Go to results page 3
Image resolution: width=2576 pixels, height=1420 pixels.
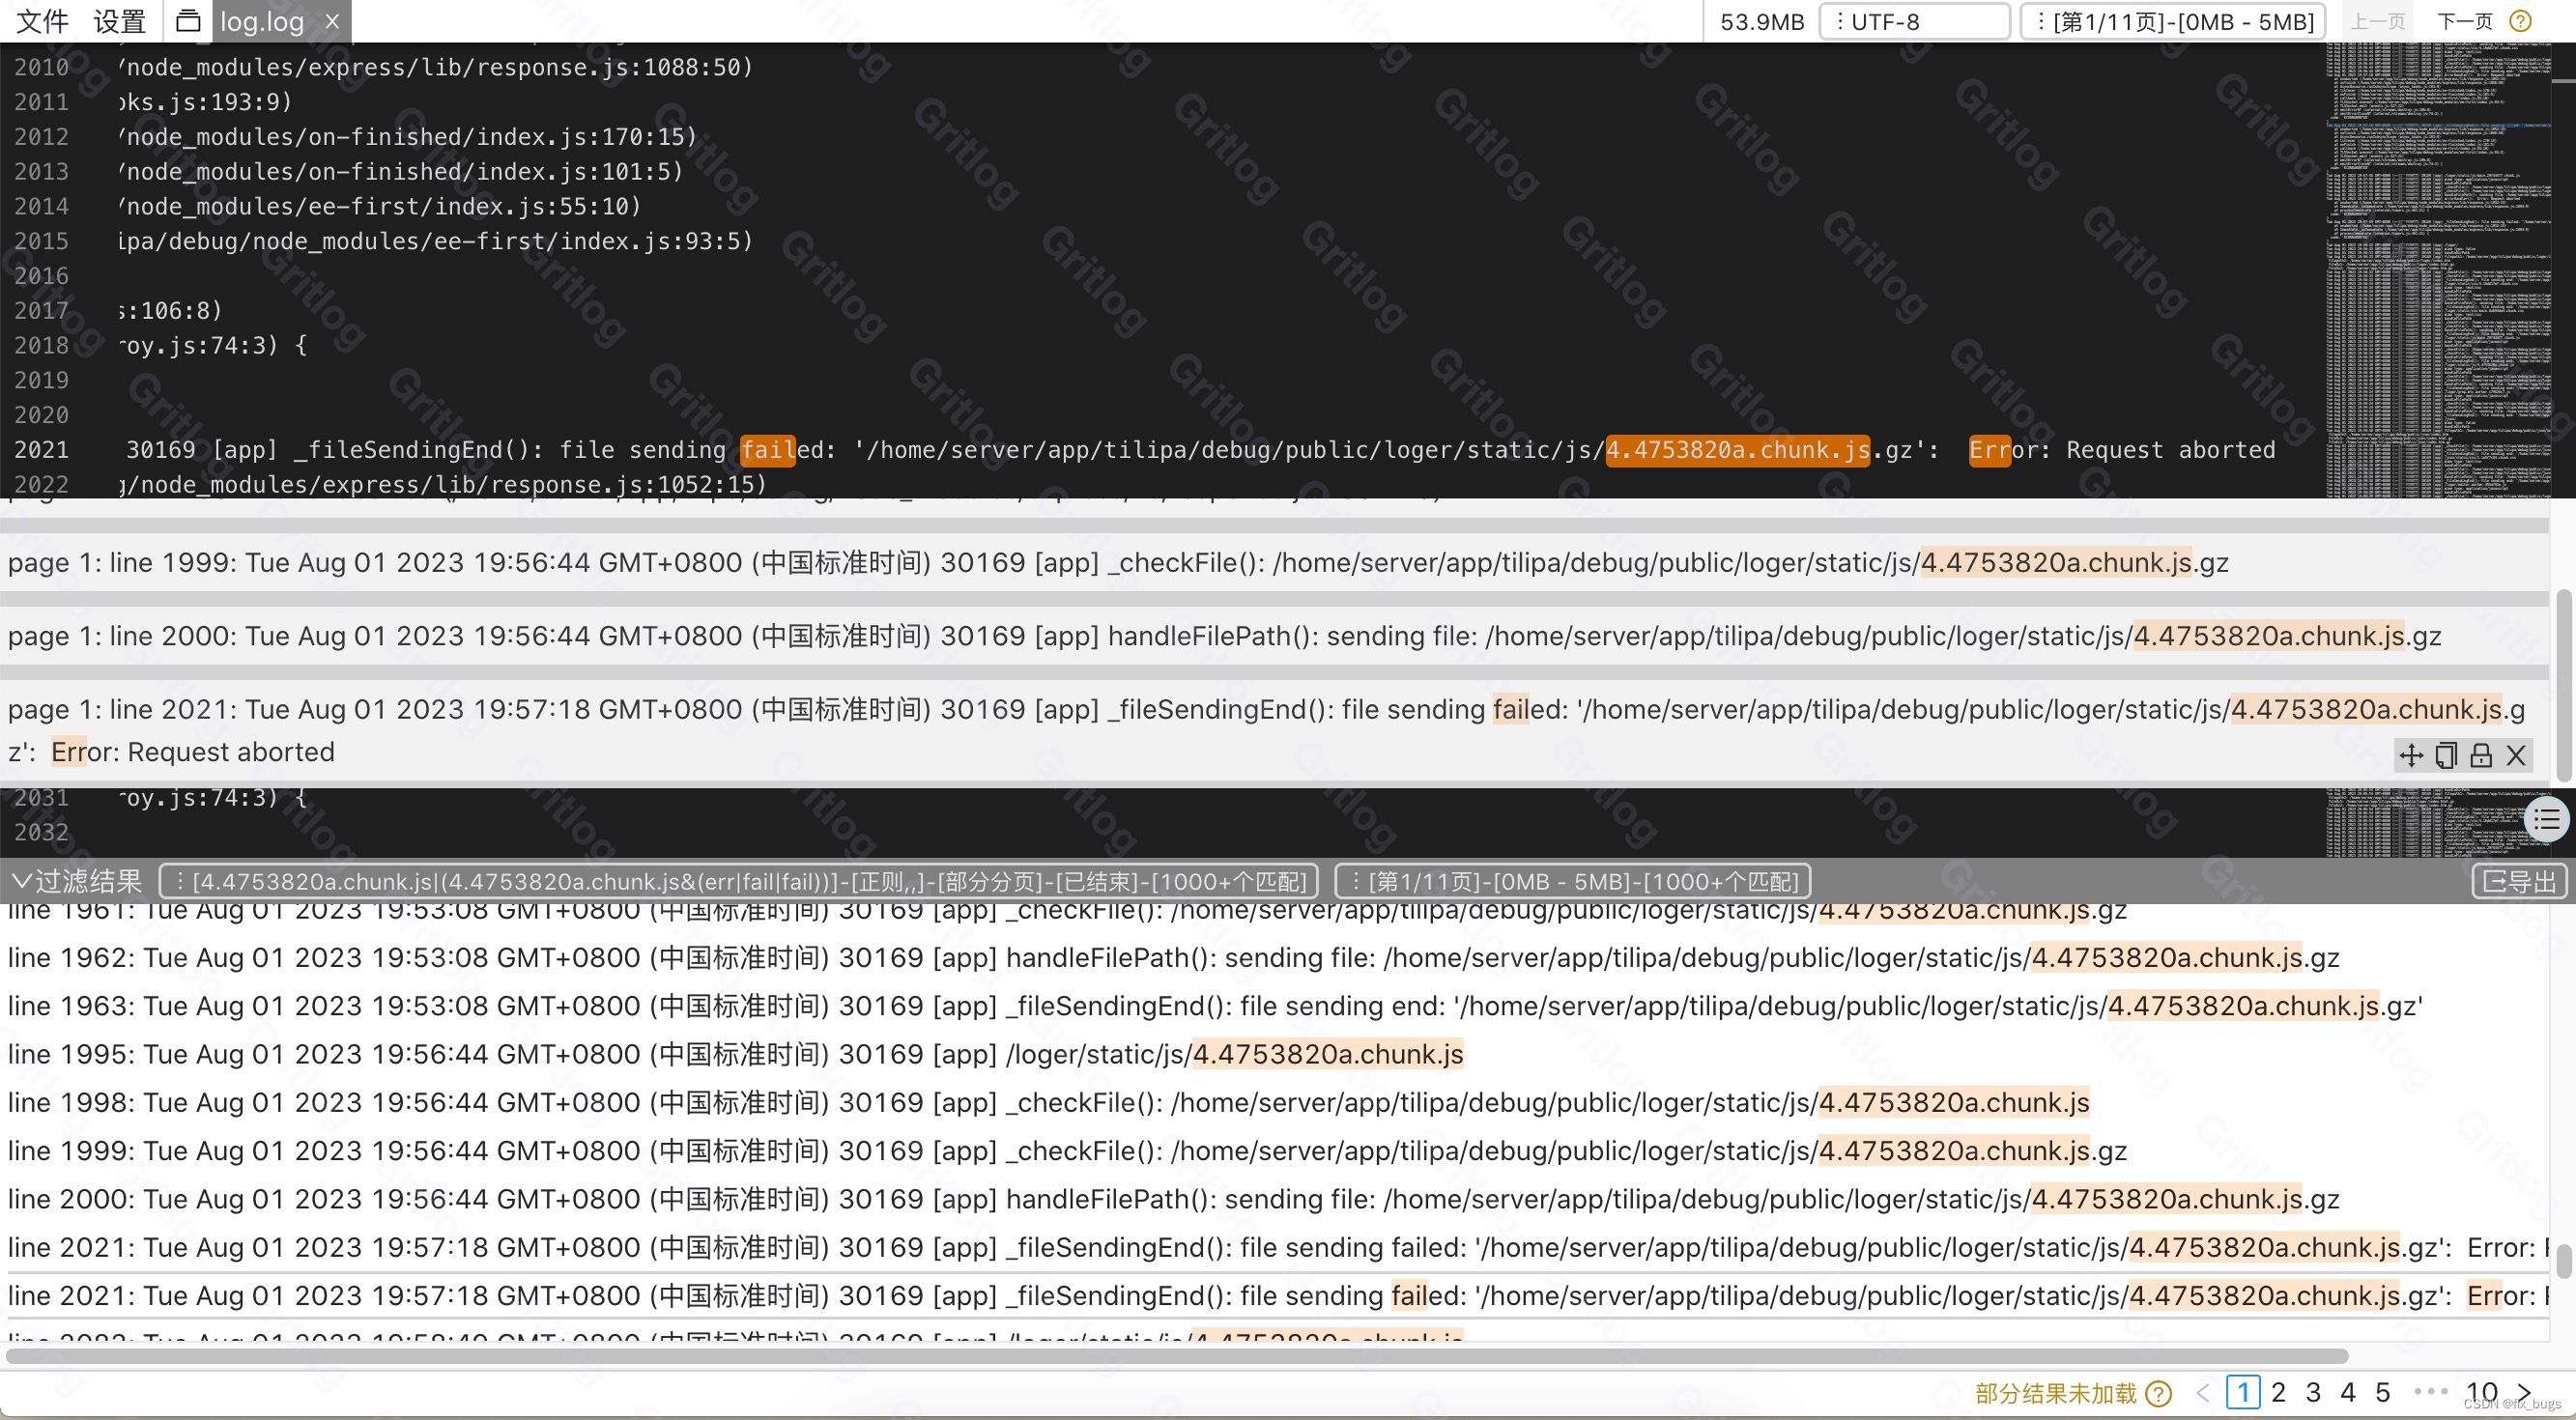click(x=2313, y=1392)
